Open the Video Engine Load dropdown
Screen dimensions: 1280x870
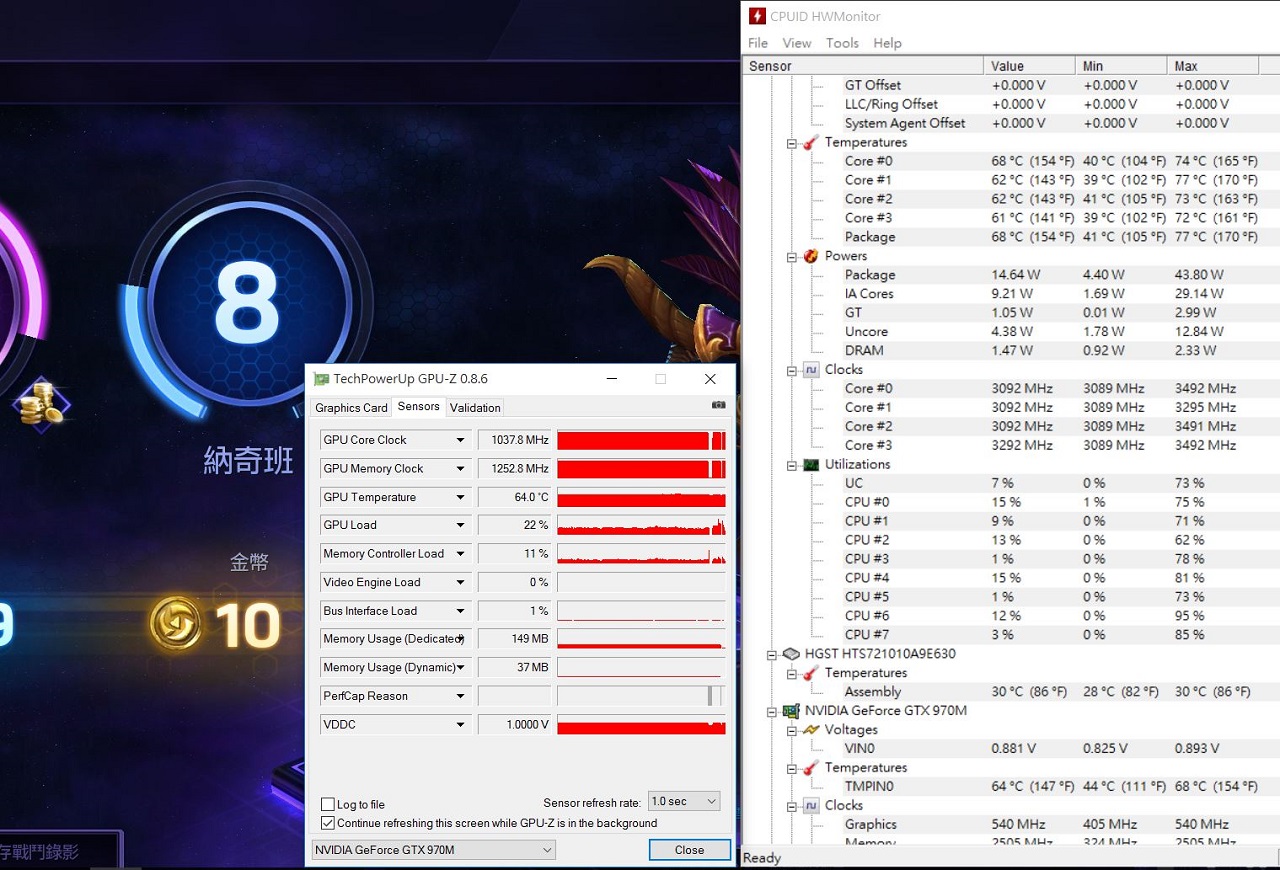click(x=461, y=582)
